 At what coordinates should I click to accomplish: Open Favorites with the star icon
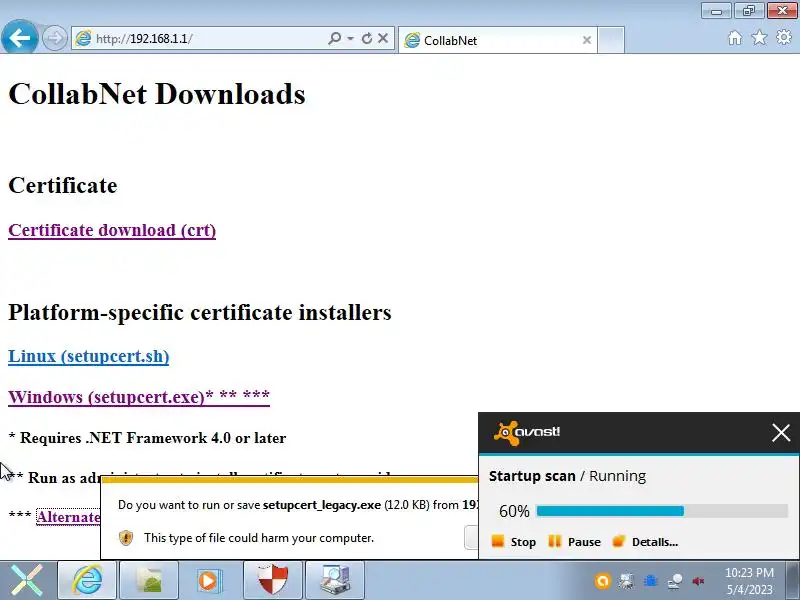coord(759,37)
